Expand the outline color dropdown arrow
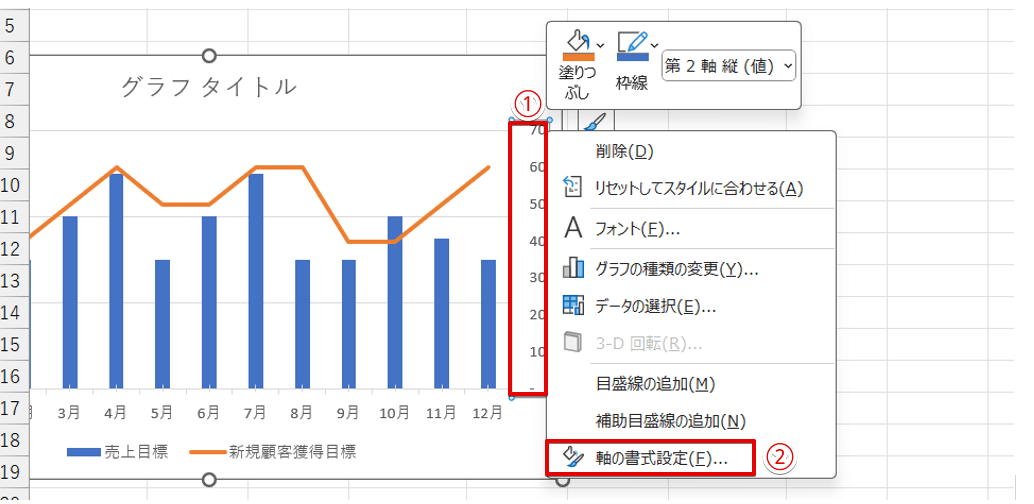The image size is (1034, 504). (x=654, y=45)
